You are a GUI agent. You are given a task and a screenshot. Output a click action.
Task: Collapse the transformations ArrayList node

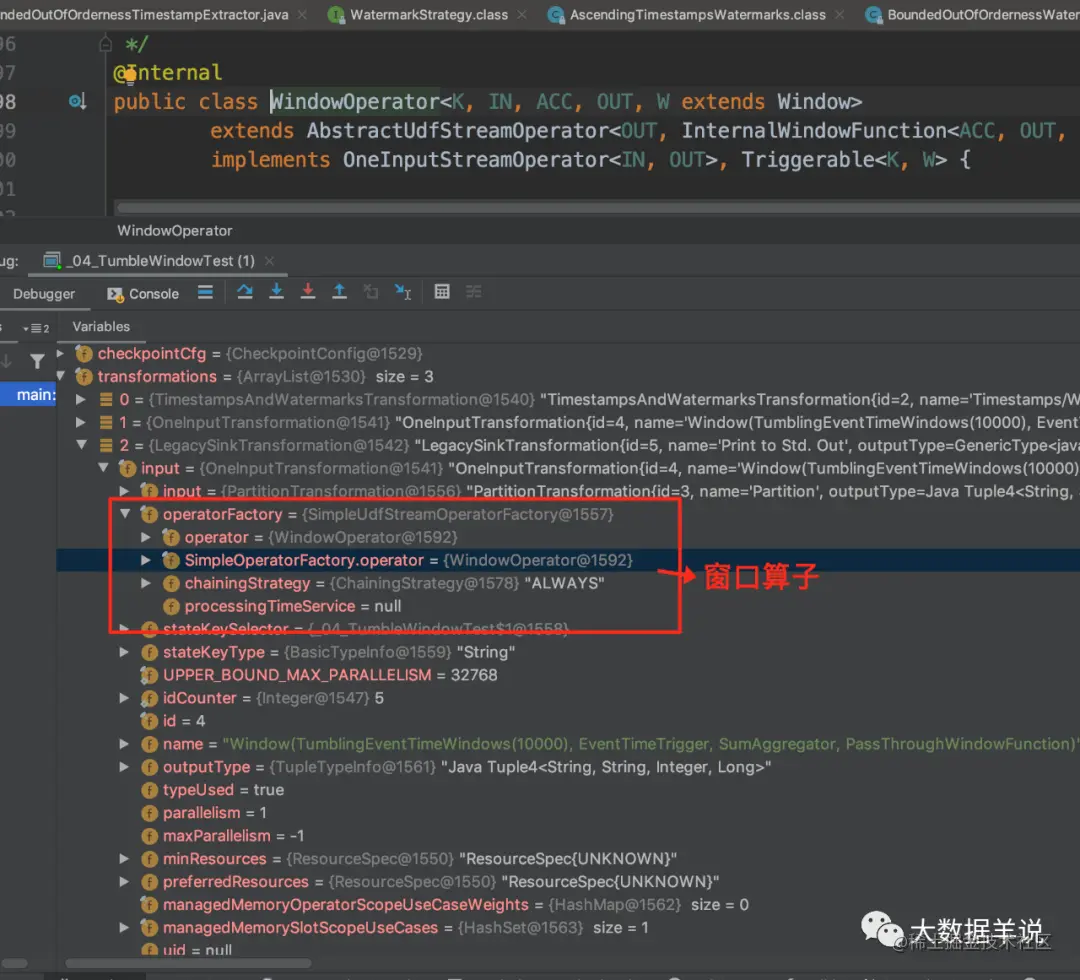(61, 376)
